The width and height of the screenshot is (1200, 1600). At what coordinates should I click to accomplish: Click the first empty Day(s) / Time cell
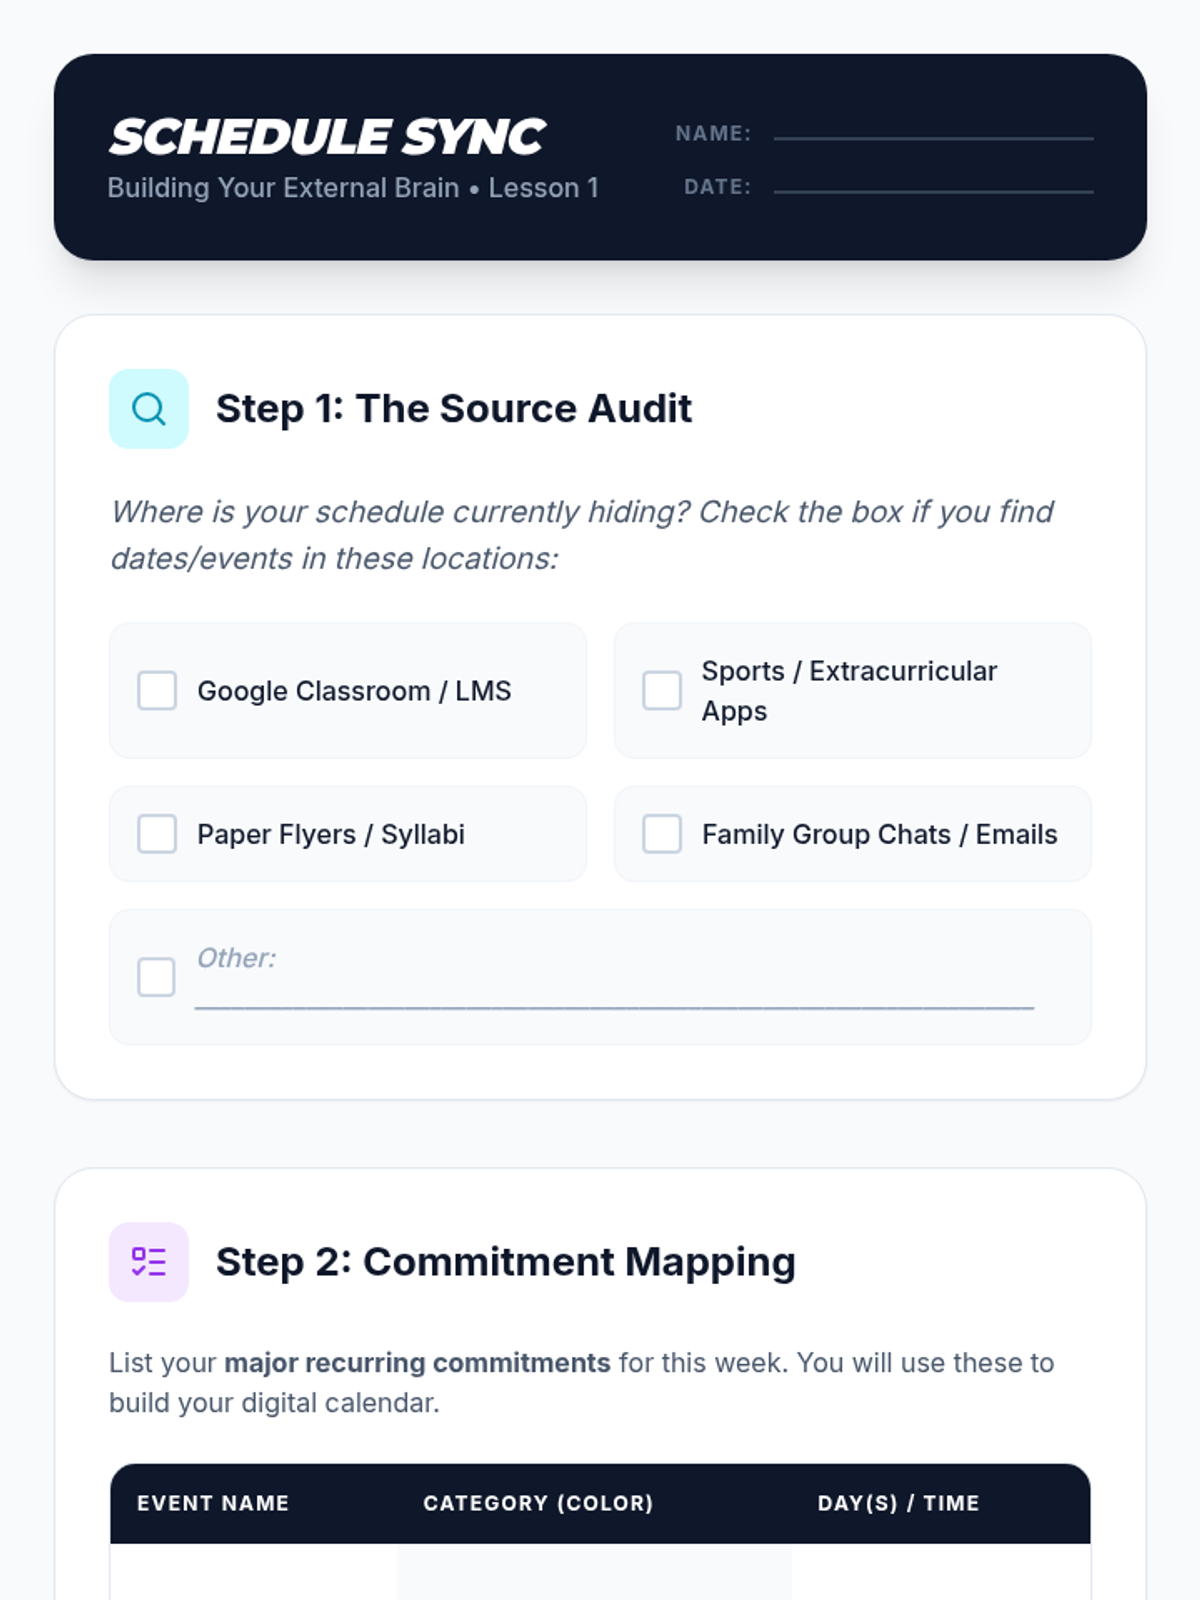click(941, 1572)
